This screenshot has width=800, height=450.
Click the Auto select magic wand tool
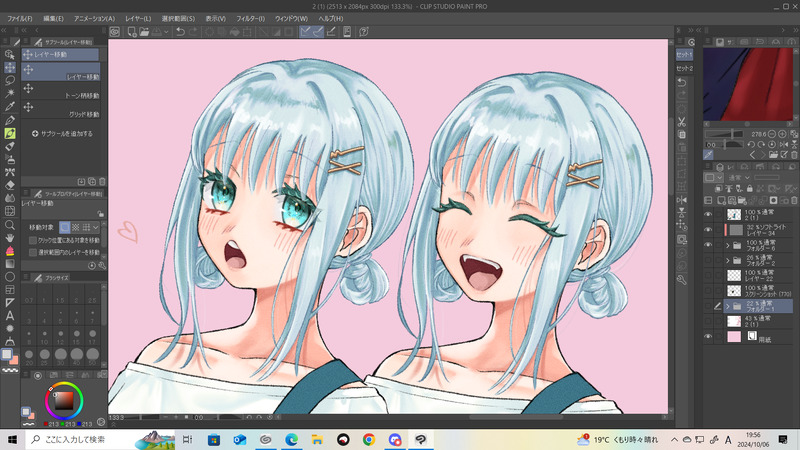click(9, 93)
